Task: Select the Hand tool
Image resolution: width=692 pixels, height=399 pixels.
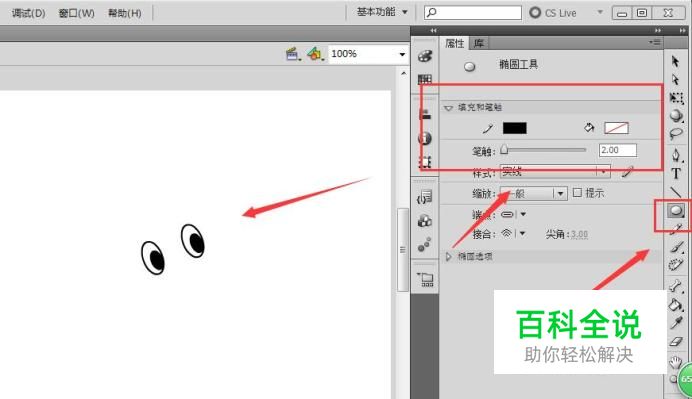Action: click(x=675, y=362)
